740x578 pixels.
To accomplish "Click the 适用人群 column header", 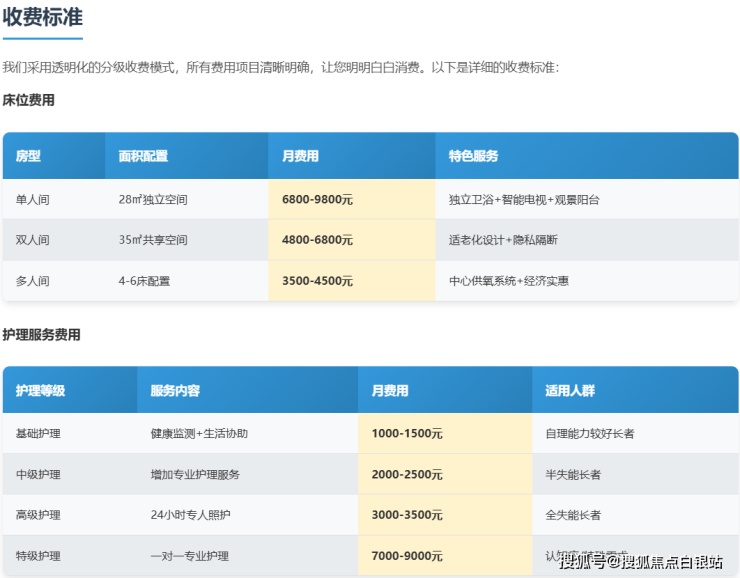I will click(570, 390).
